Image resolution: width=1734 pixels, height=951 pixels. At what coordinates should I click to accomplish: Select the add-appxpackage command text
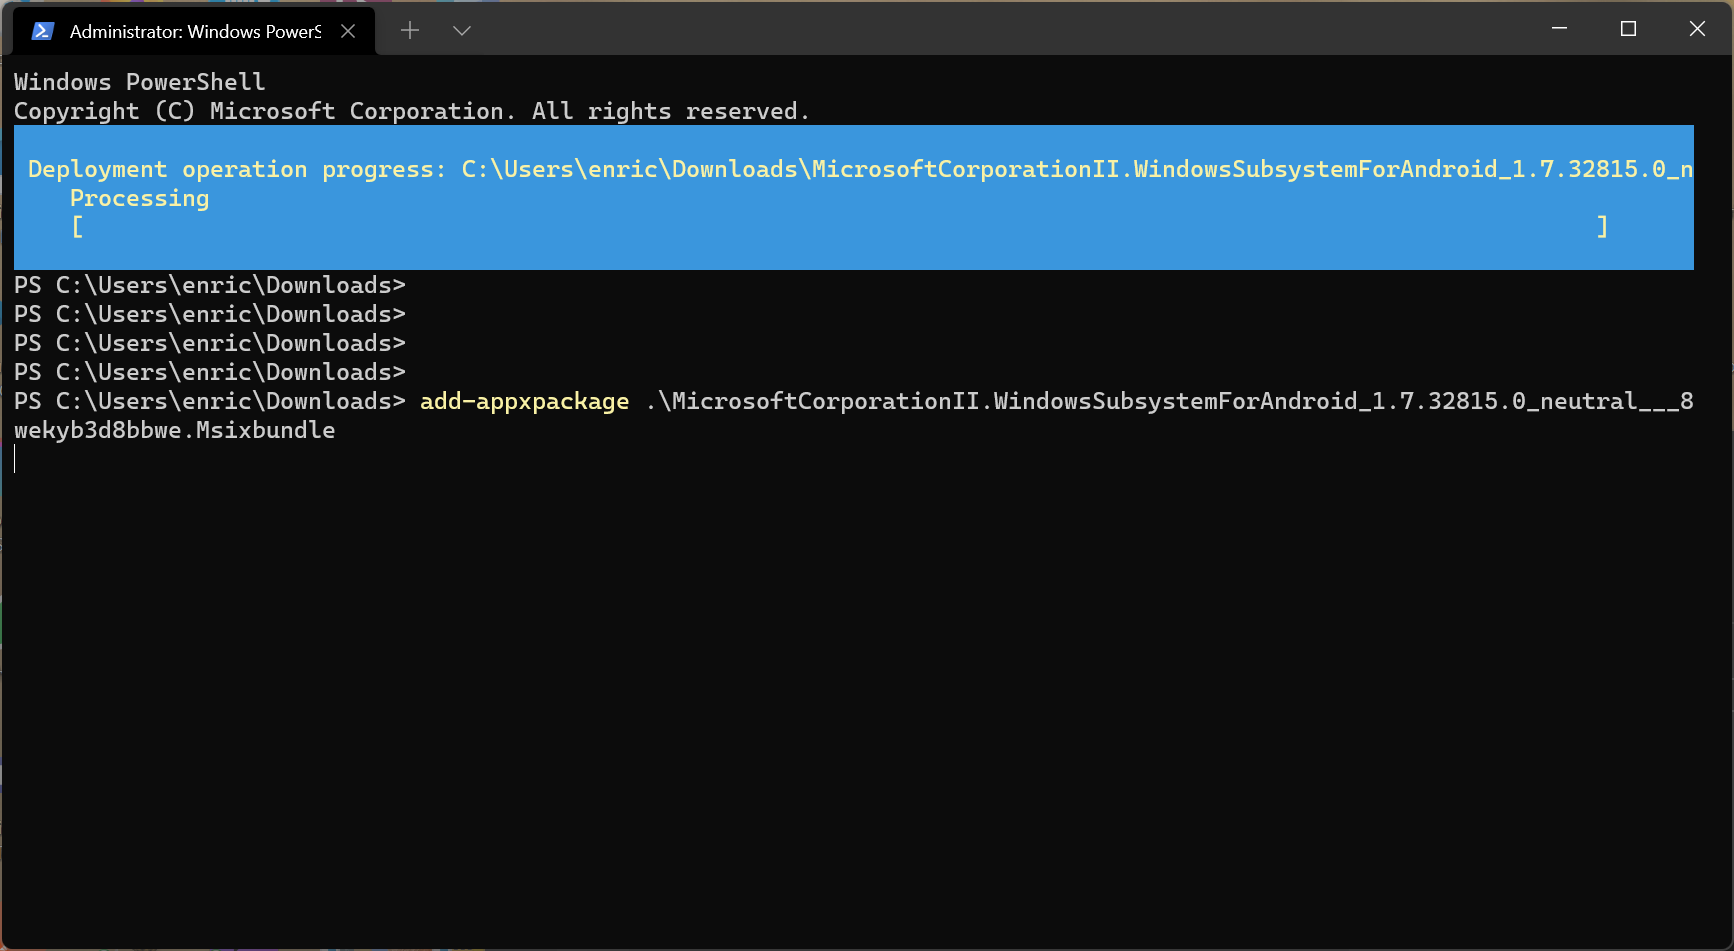(x=523, y=401)
